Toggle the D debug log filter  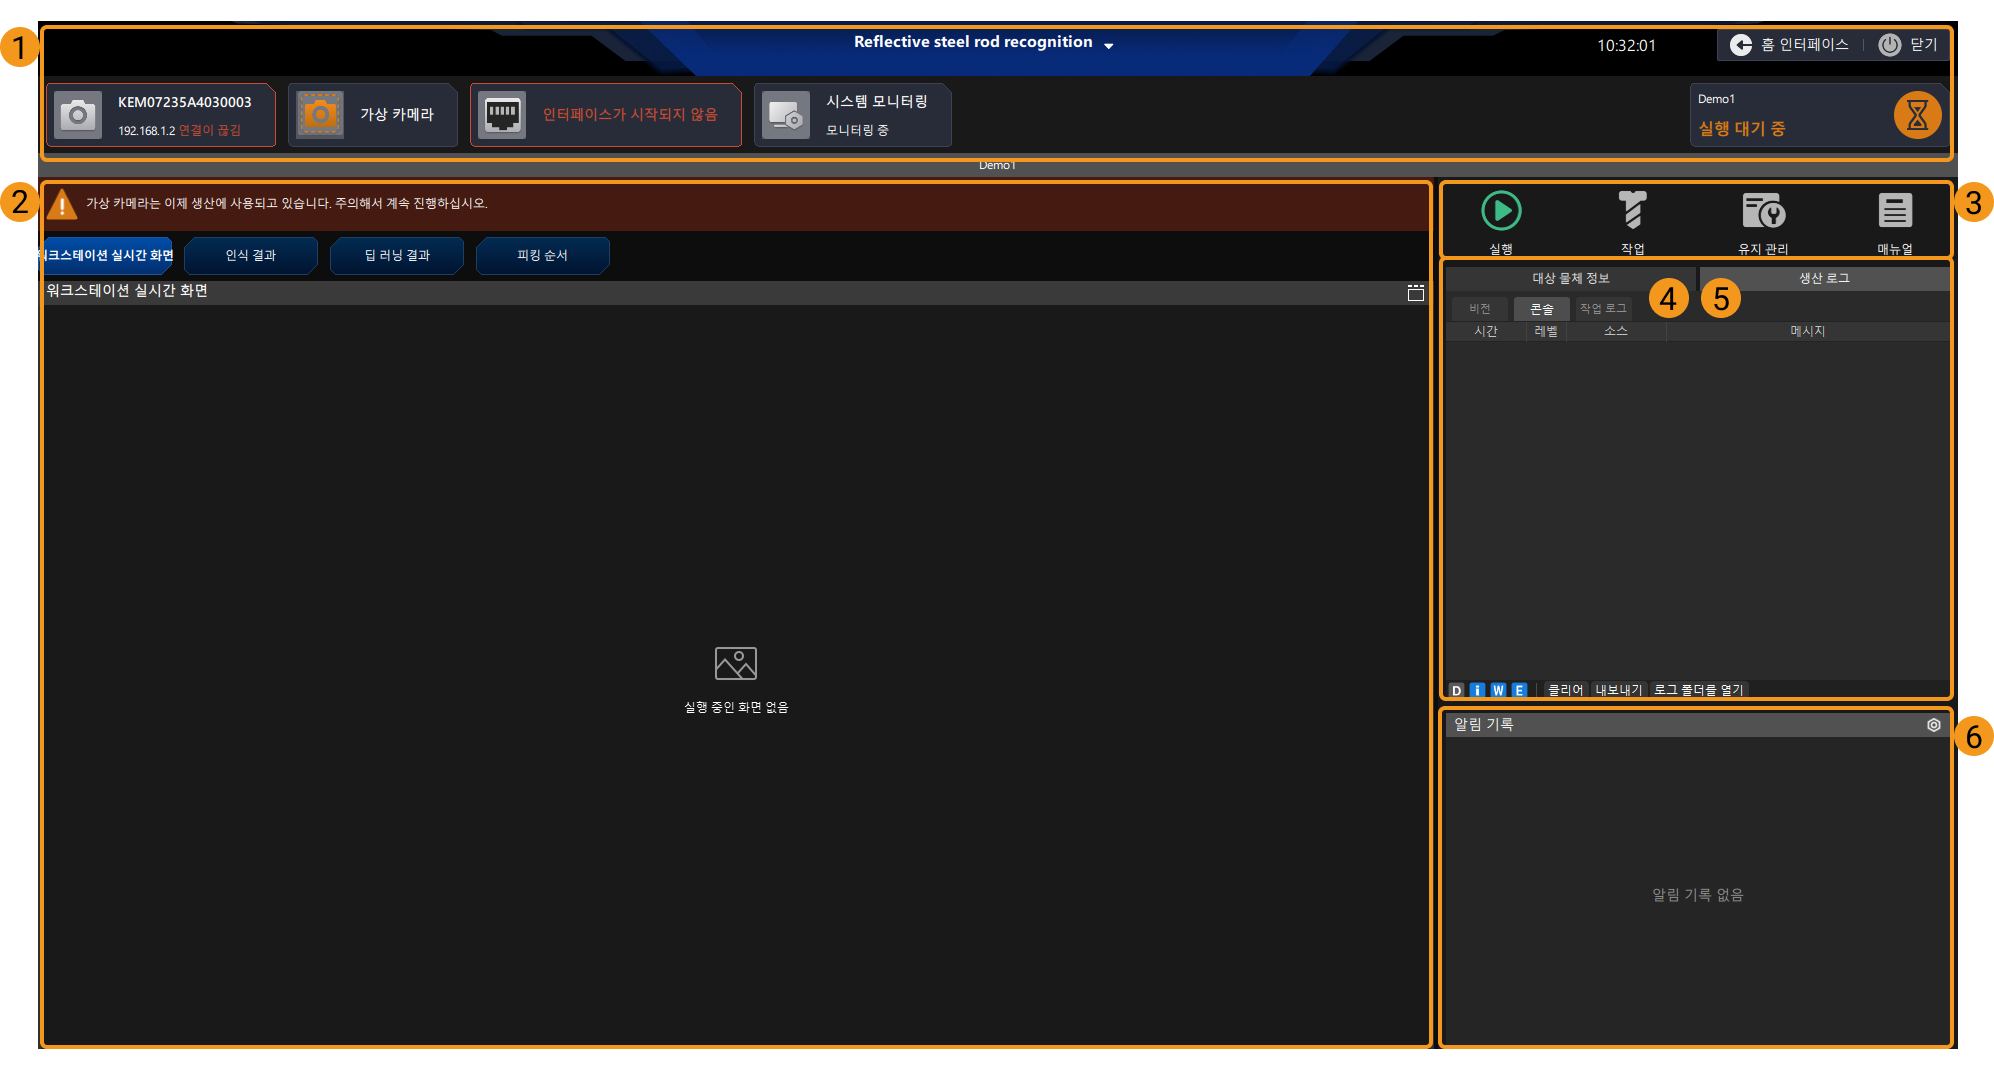coord(1457,691)
